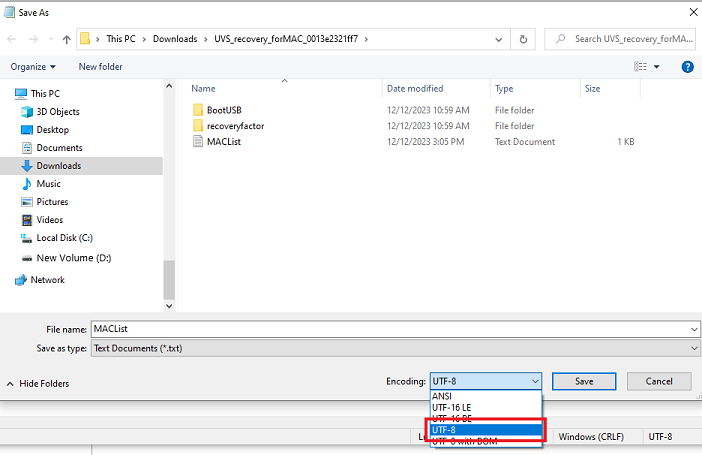702x455 pixels.
Task: Click the recoveryfactor folder icon
Action: click(x=198, y=126)
